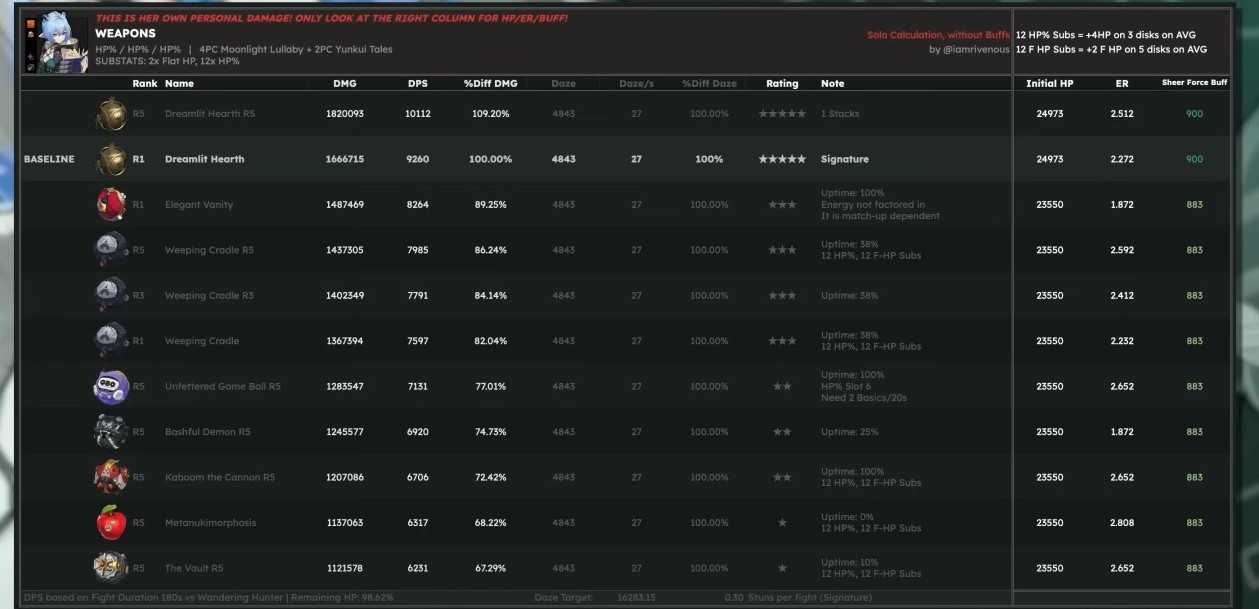Select the name cell 'Elegant Vanity'
Screen dimensions: 1259x609
[199, 205]
